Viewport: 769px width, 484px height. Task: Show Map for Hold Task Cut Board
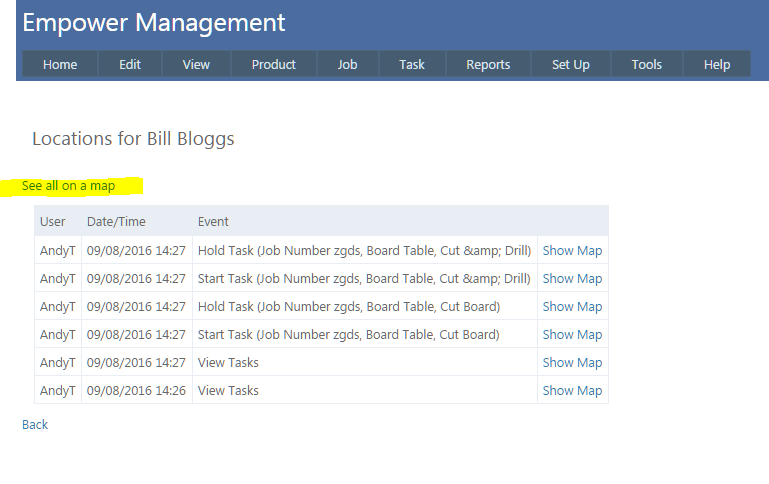572,307
